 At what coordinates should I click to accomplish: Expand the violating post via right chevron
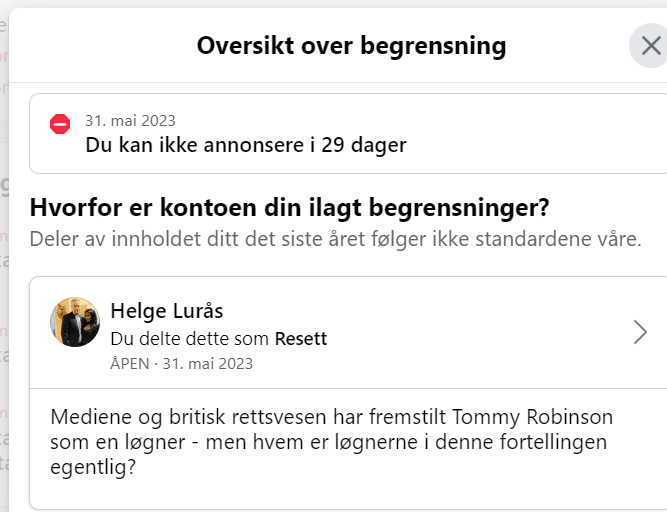pos(640,332)
